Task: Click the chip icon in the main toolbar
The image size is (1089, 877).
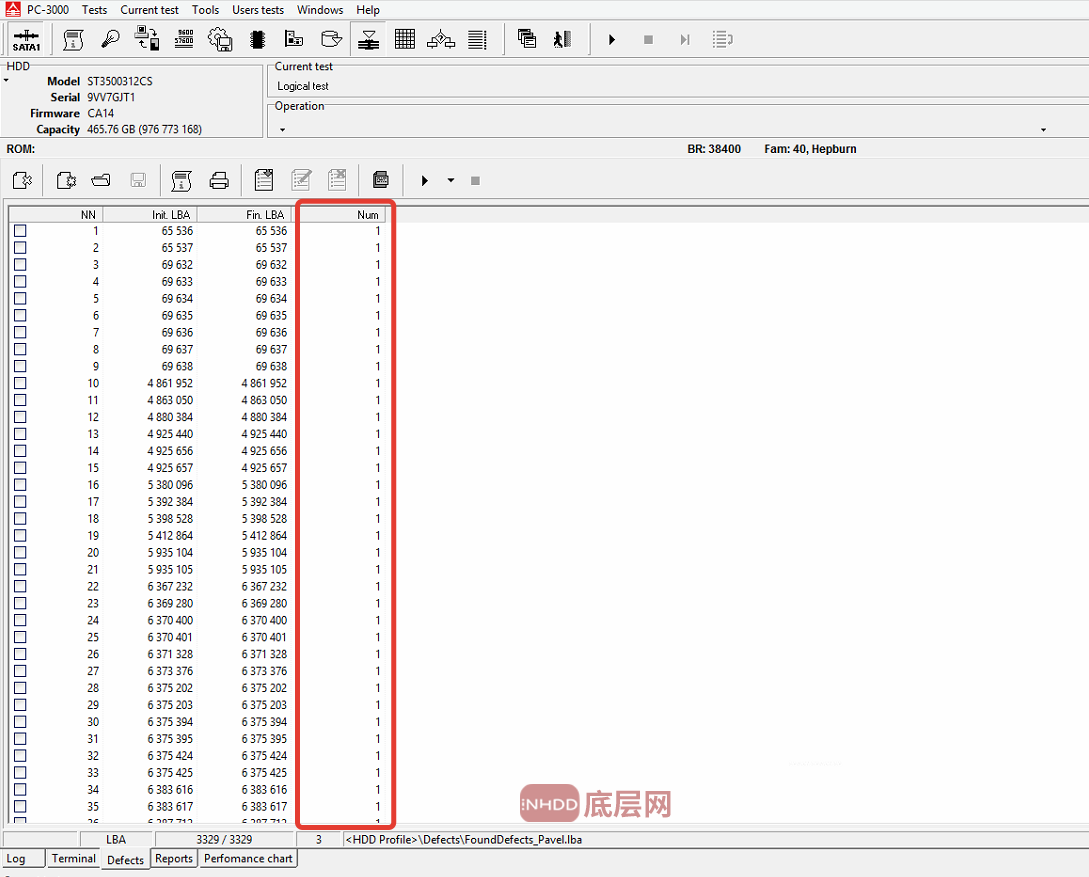Action: click(258, 40)
